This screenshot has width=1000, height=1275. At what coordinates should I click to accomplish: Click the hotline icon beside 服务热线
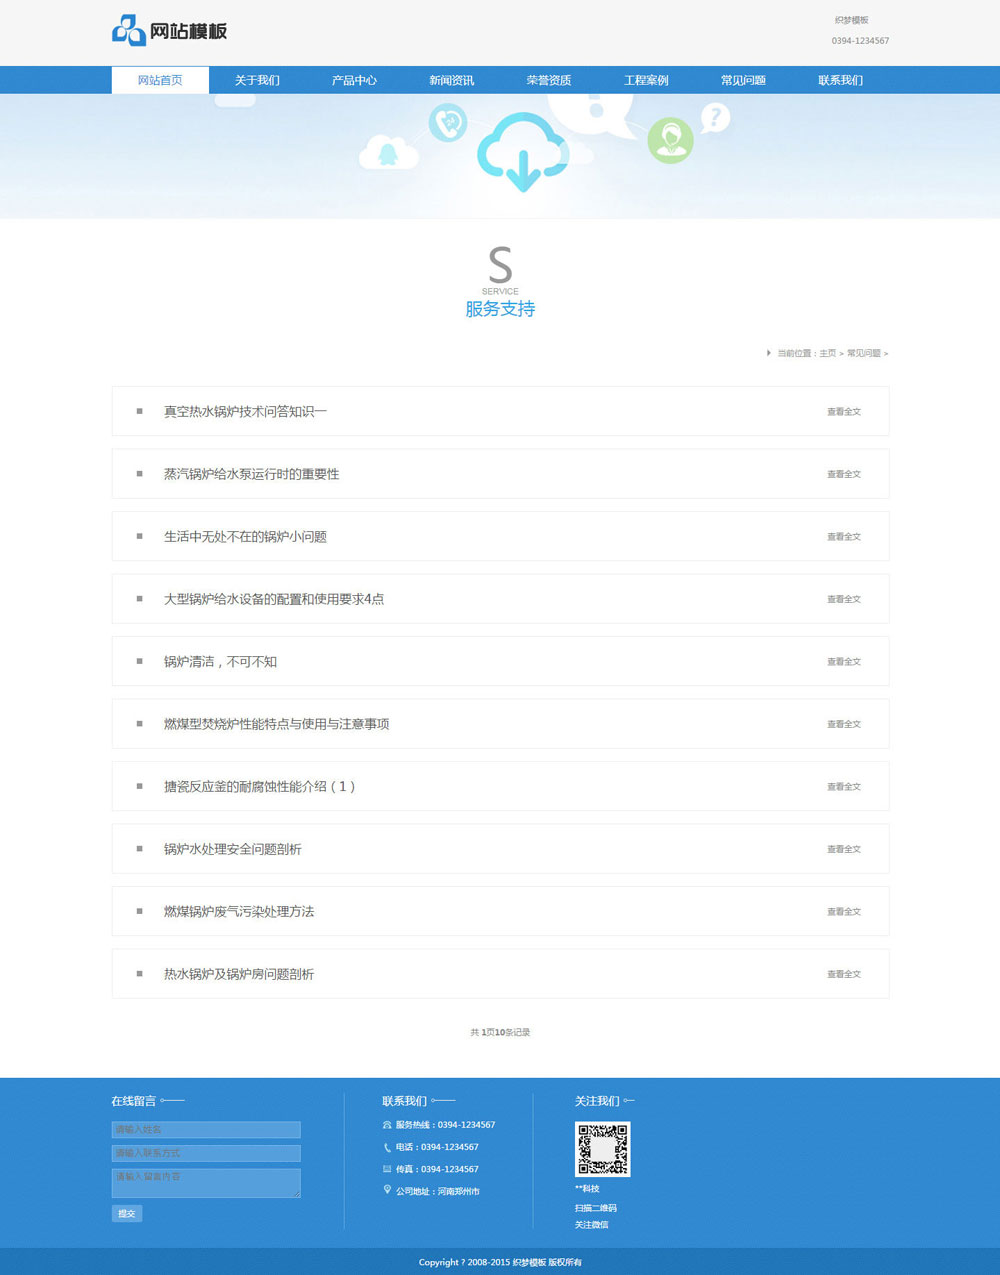[387, 1124]
